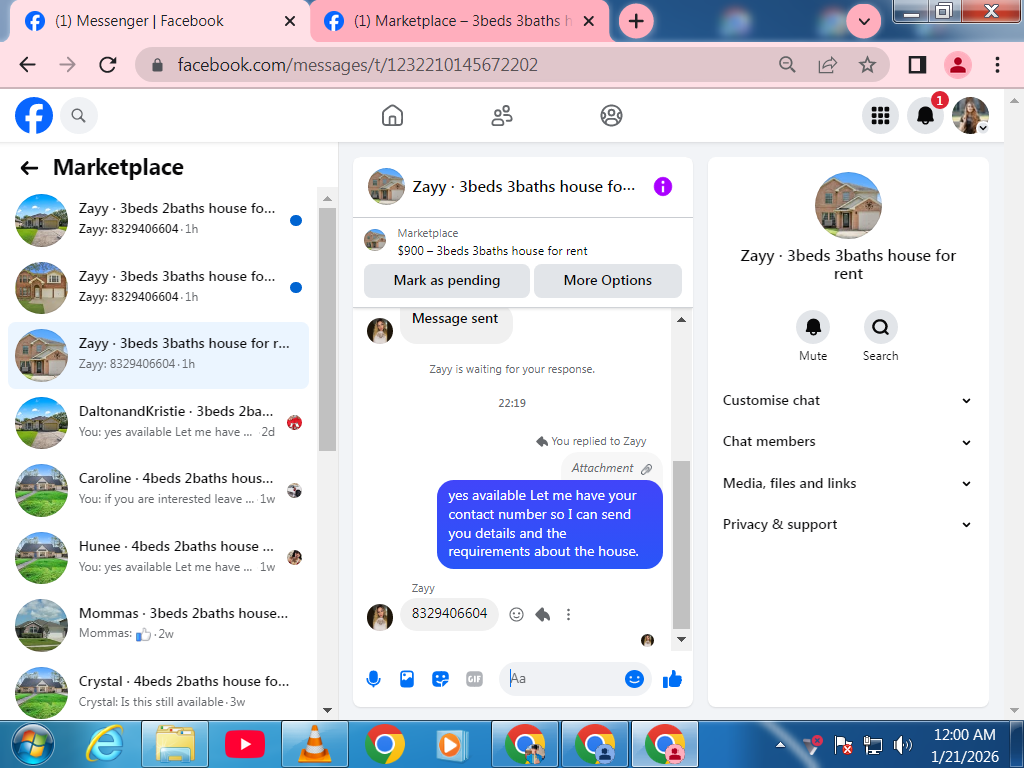Screen dimensions: 1024x768
Task: Open YouTube shortcut in taskbar
Action: [x=245, y=744]
